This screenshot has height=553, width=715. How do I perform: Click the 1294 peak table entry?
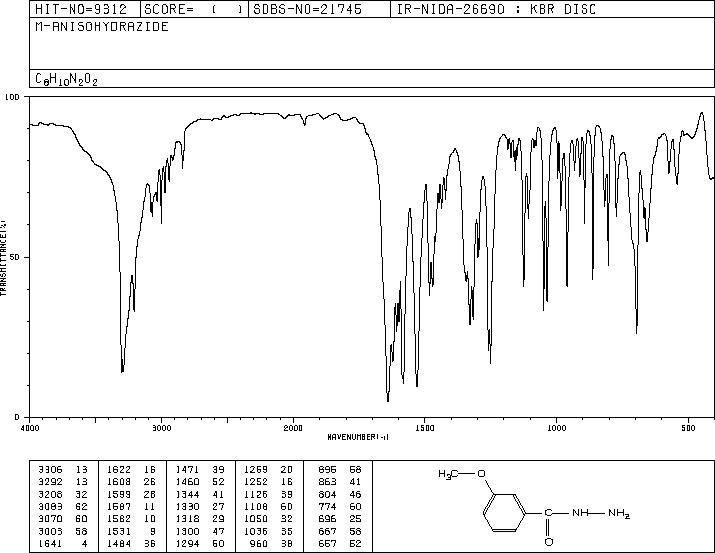pyautogui.click(x=200, y=543)
